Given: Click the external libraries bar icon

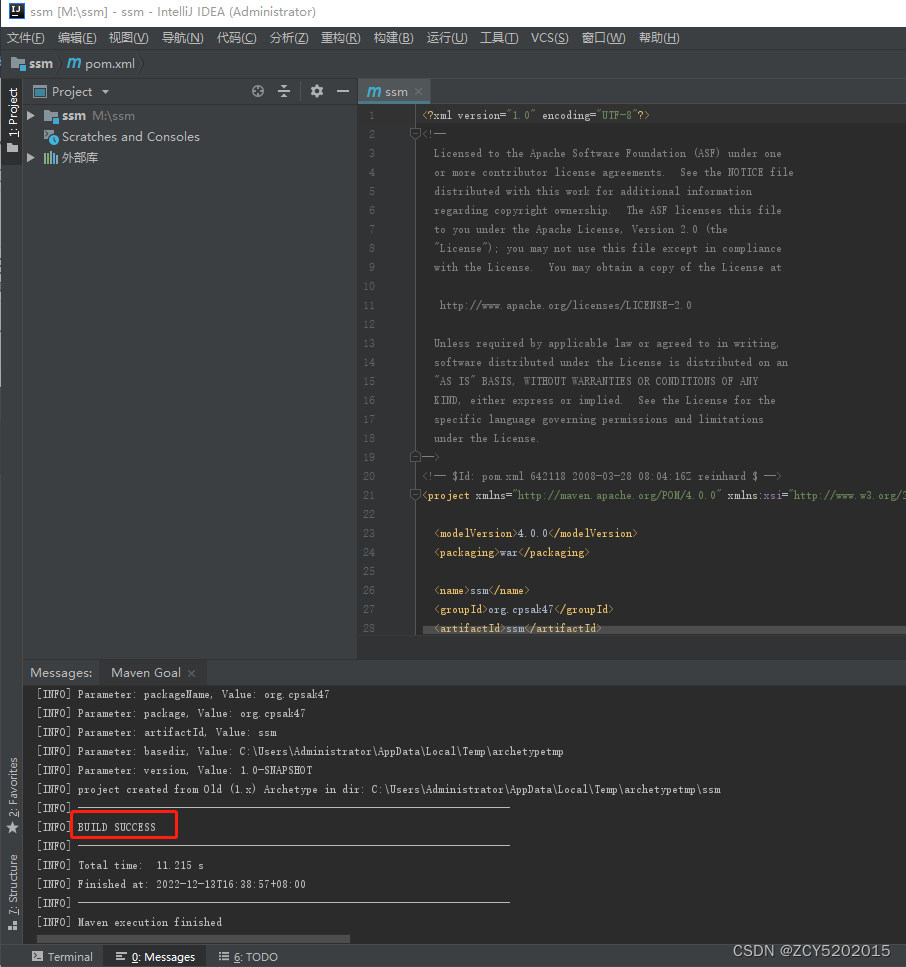Looking at the screenshot, I should tap(51, 158).
